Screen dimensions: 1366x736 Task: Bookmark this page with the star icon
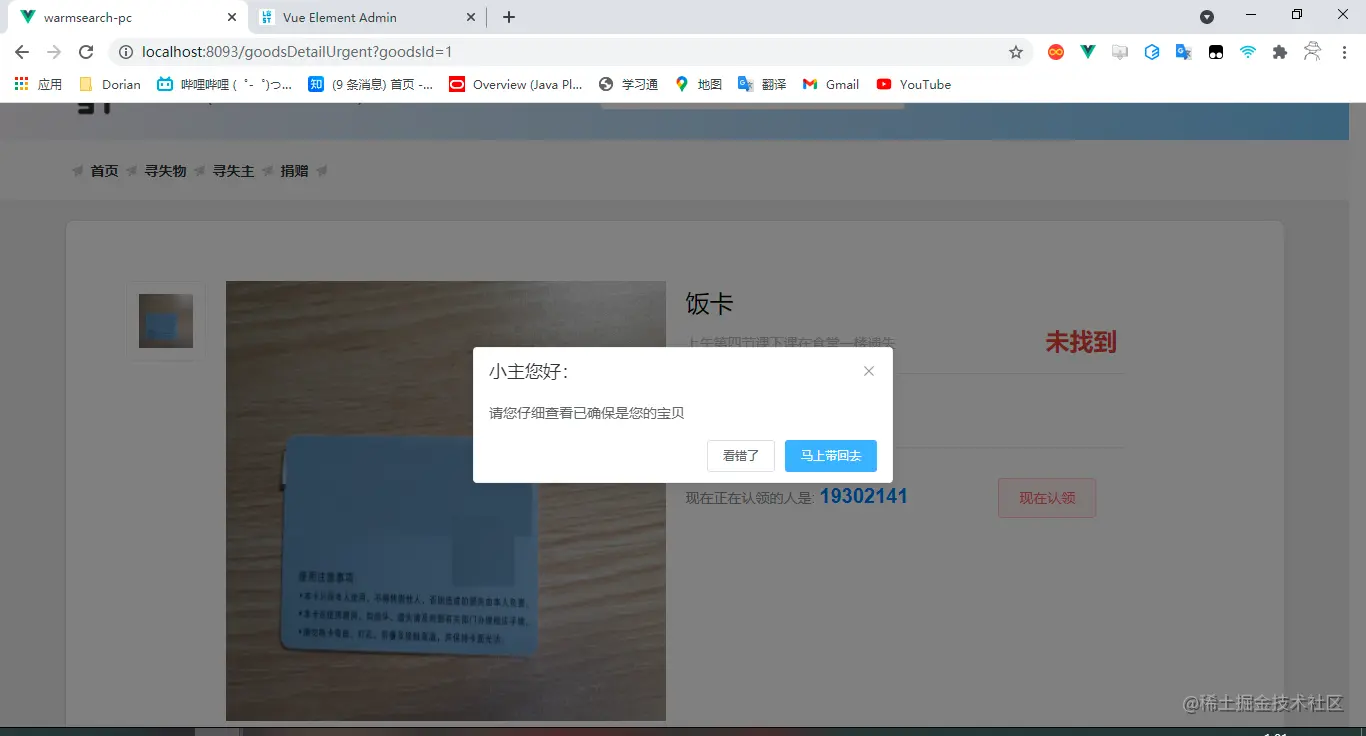(x=1016, y=52)
